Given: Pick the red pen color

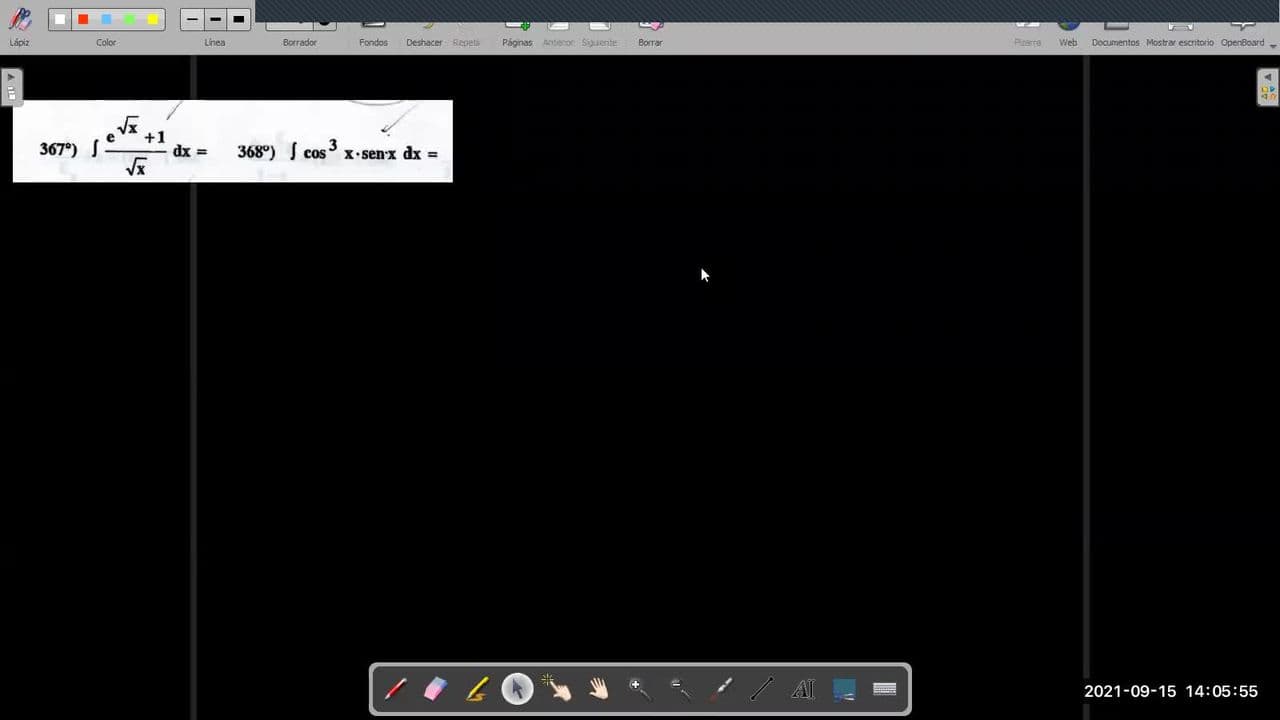Looking at the screenshot, I should coord(83,19).
